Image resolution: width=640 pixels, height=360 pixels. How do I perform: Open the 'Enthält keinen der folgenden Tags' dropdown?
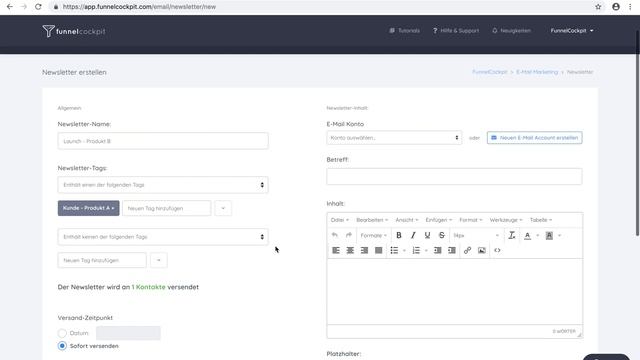tap(163, 237)
